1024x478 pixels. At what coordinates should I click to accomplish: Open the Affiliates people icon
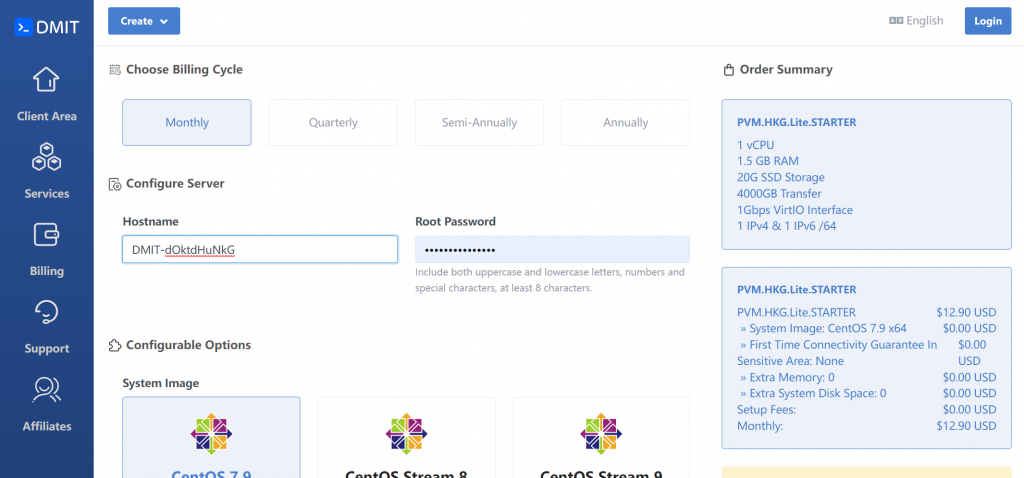[x=46, y=390]
